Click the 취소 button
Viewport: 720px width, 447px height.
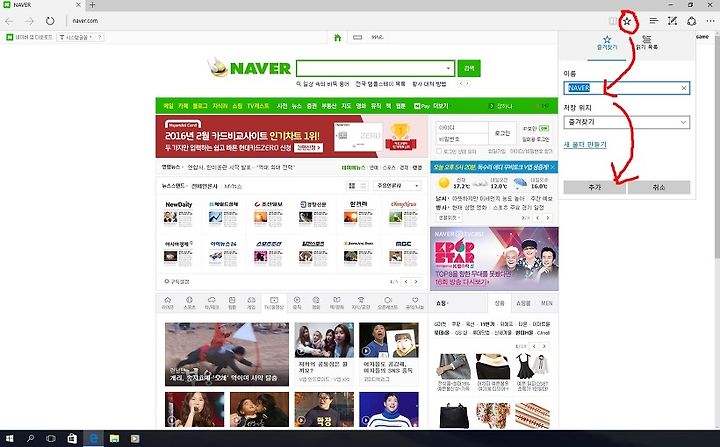pos(659,187)
